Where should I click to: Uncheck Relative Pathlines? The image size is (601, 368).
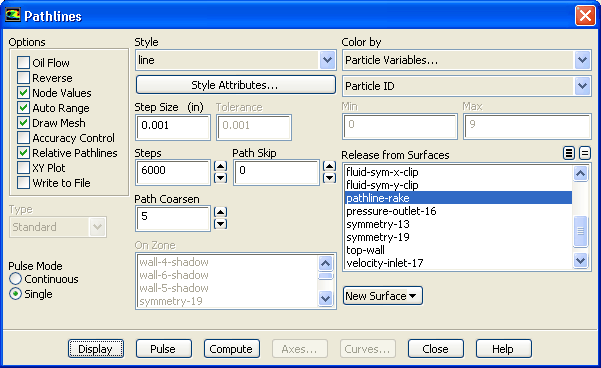click(23, 153)
